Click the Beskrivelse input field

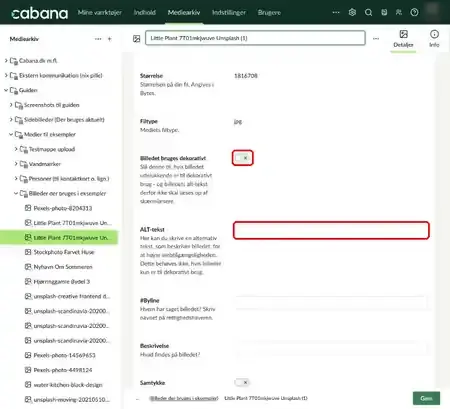331,348
